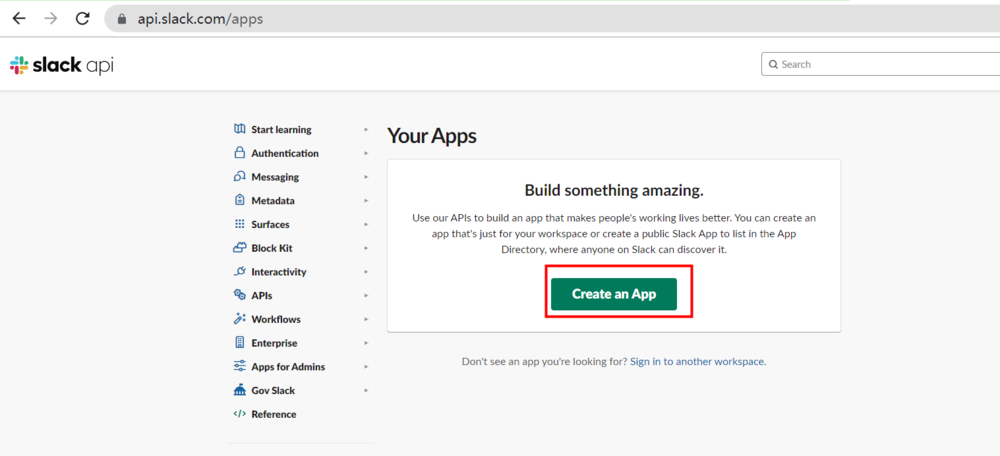The width and height of the screenshot is (1000, 456).
Task: Click the Interactivity plug icon
Action: point(240,272)
